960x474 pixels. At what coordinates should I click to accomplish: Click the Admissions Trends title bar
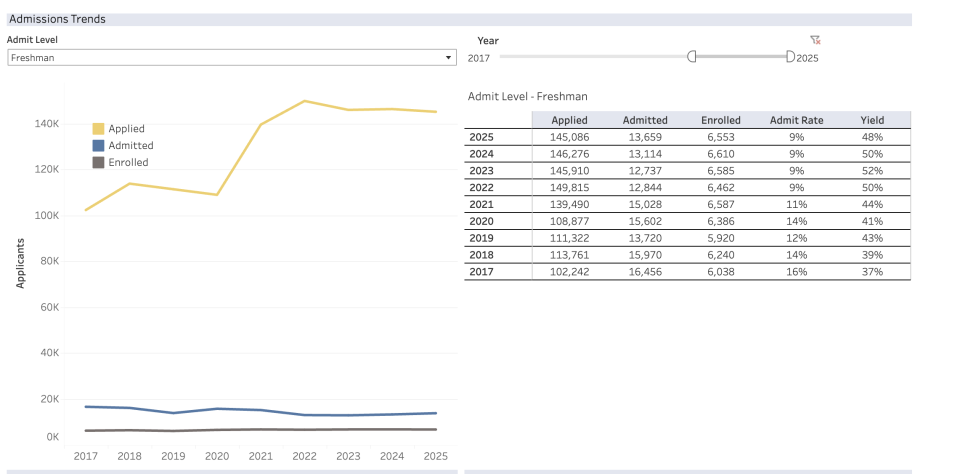pyautogui.click(x=458, y=19)
